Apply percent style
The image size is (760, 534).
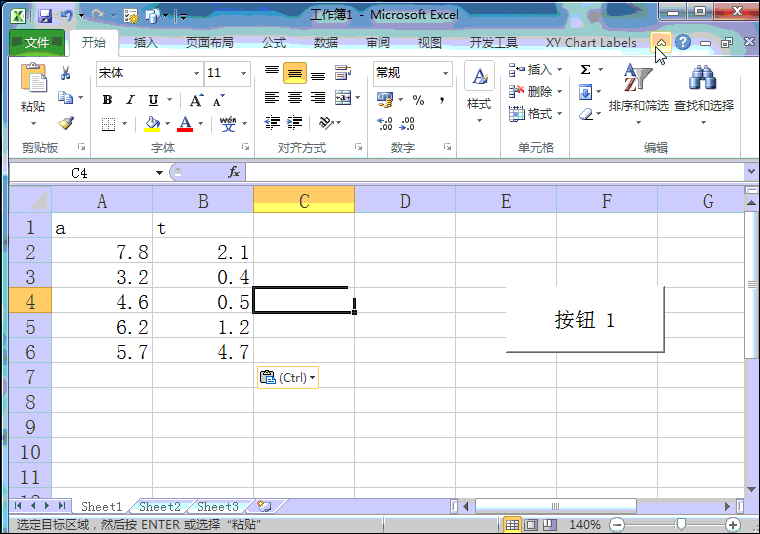418,100
